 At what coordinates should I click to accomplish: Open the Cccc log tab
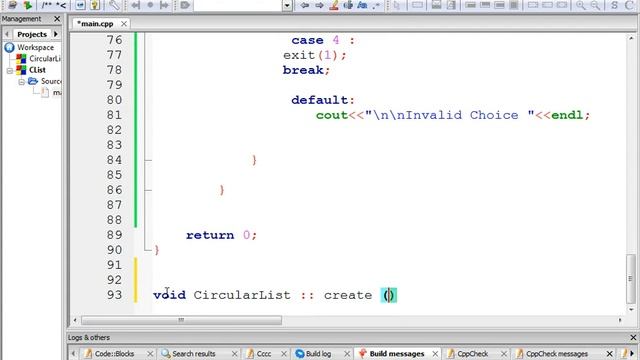tap(264, 354)
